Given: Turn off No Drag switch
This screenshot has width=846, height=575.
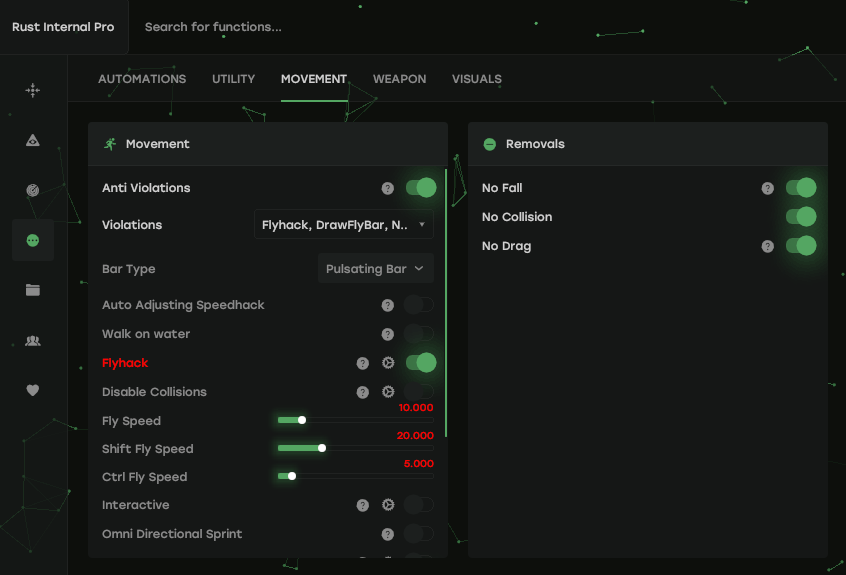Looking at the screenshot, I should click(x=801, y=246).
